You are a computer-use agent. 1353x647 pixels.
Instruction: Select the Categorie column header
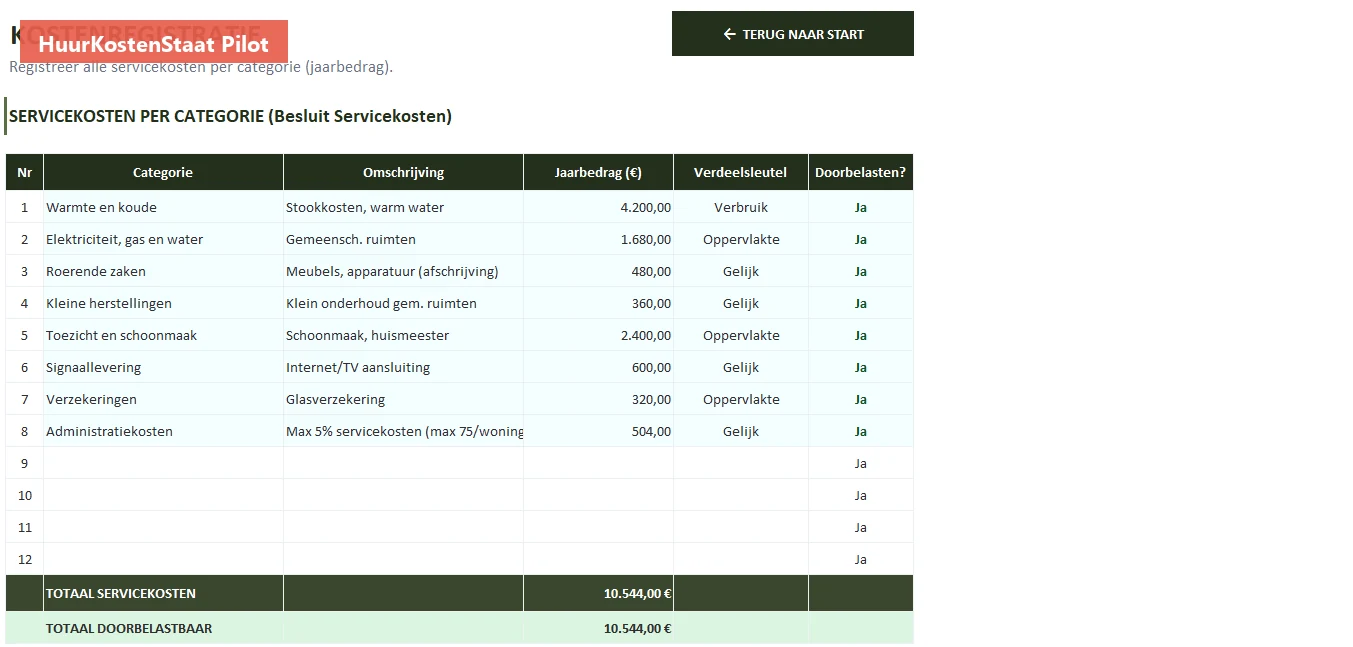163,172
